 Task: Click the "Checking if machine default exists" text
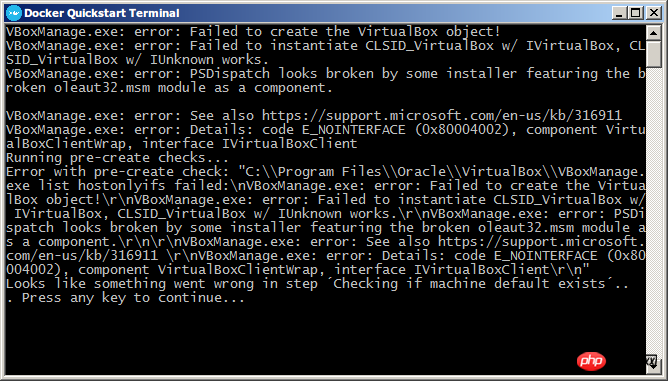click(x=469, y=284)
